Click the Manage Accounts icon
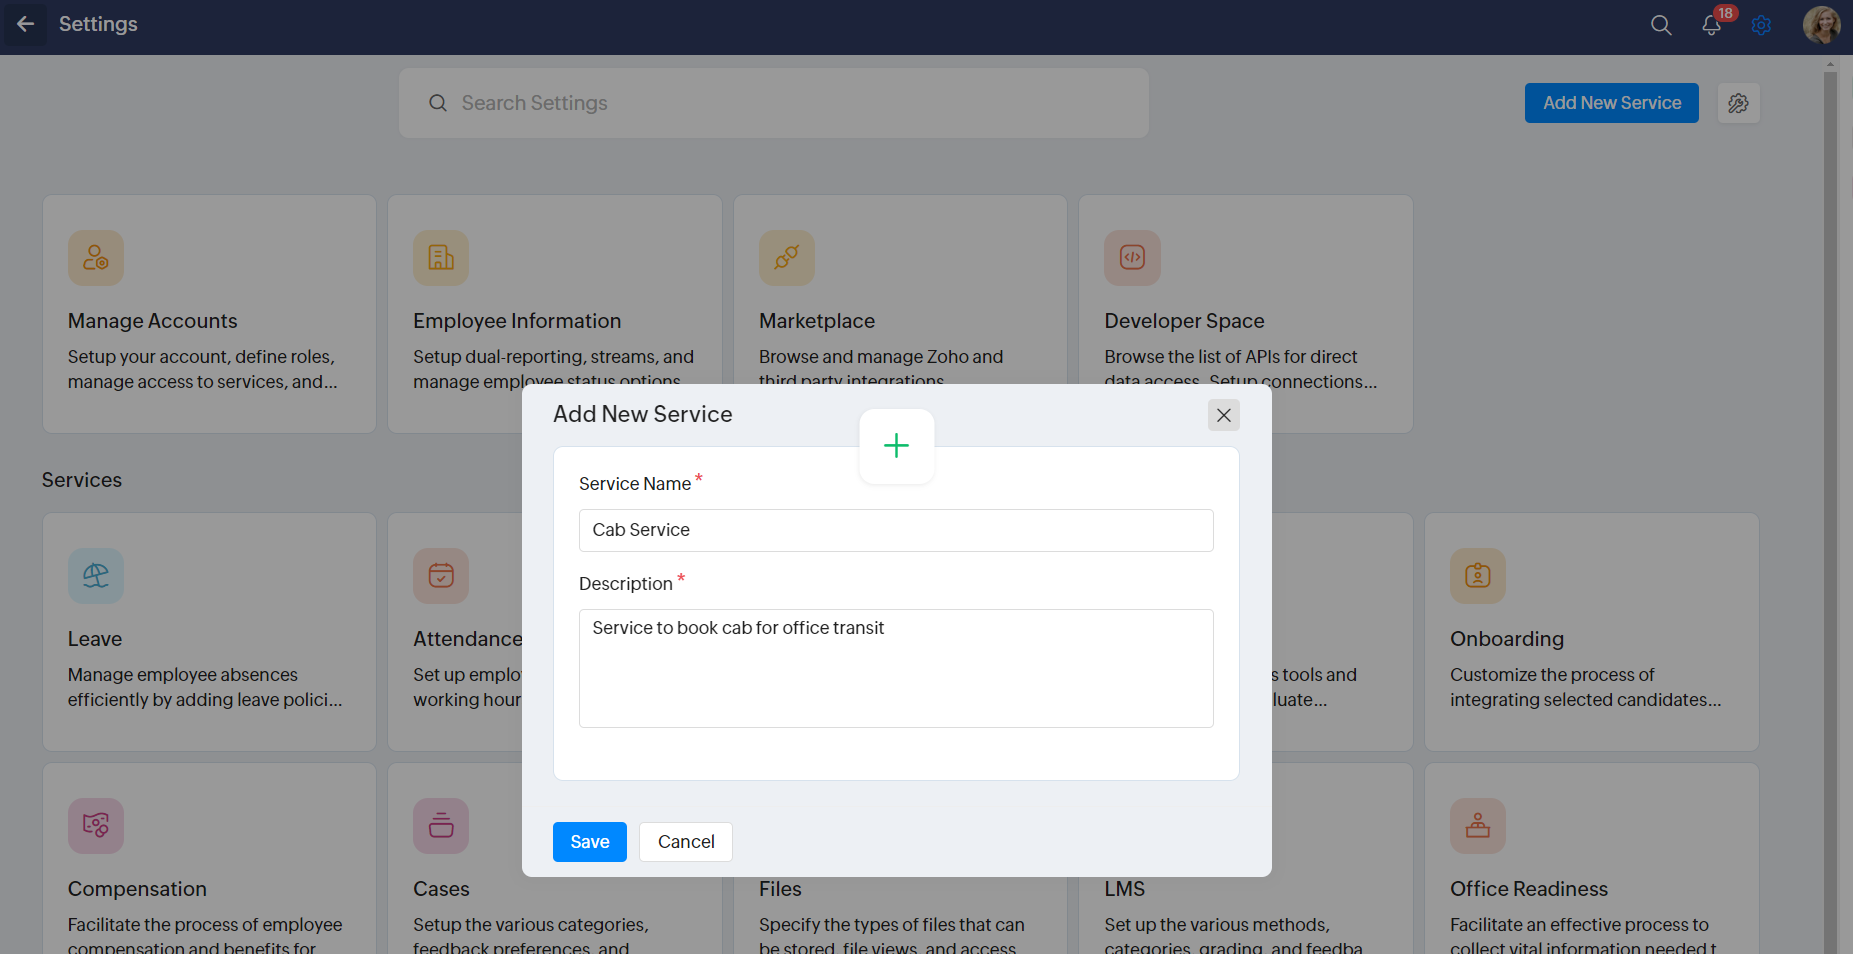Viewport: 1853px width, 954px height. click(x=96, y=258)
